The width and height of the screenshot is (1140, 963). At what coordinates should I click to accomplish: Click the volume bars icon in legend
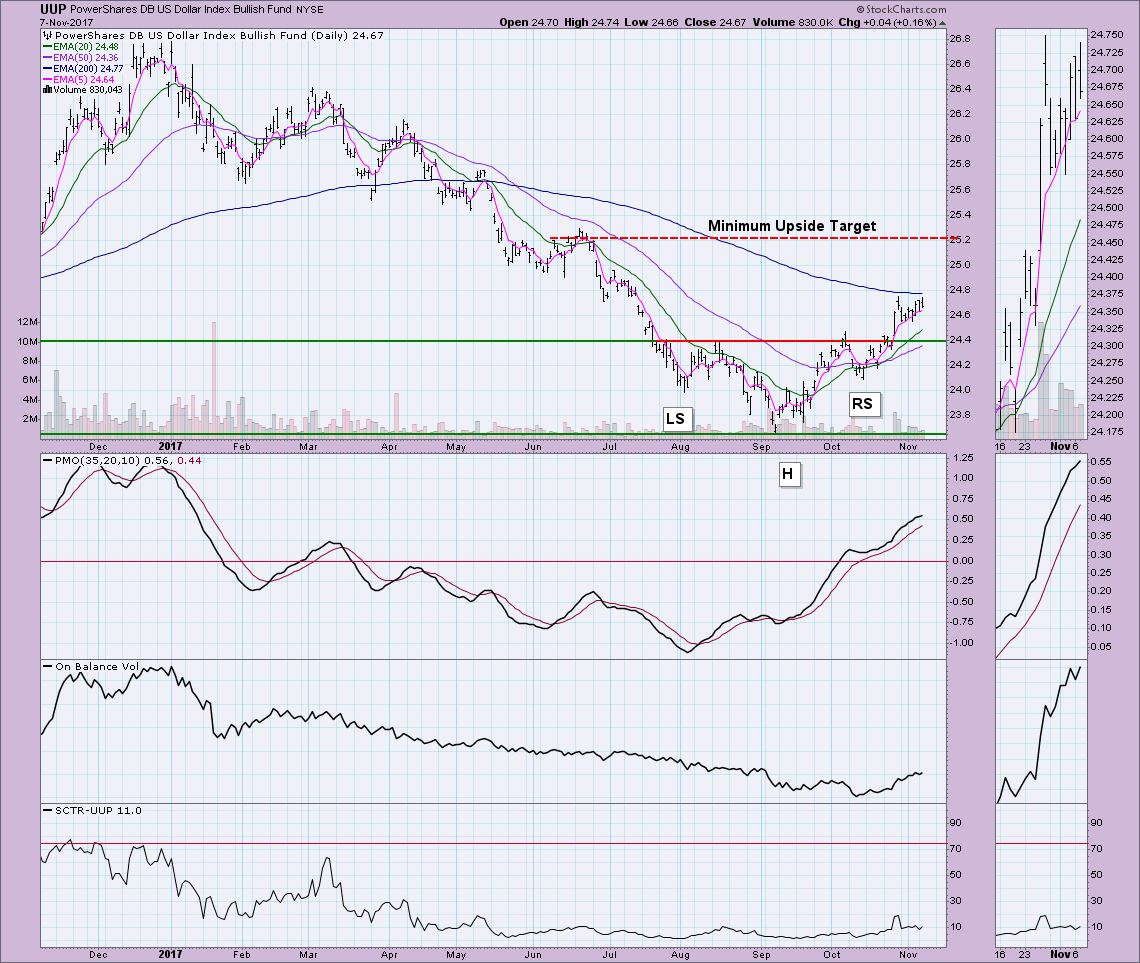pyautogui.click(x=46, y=89)
